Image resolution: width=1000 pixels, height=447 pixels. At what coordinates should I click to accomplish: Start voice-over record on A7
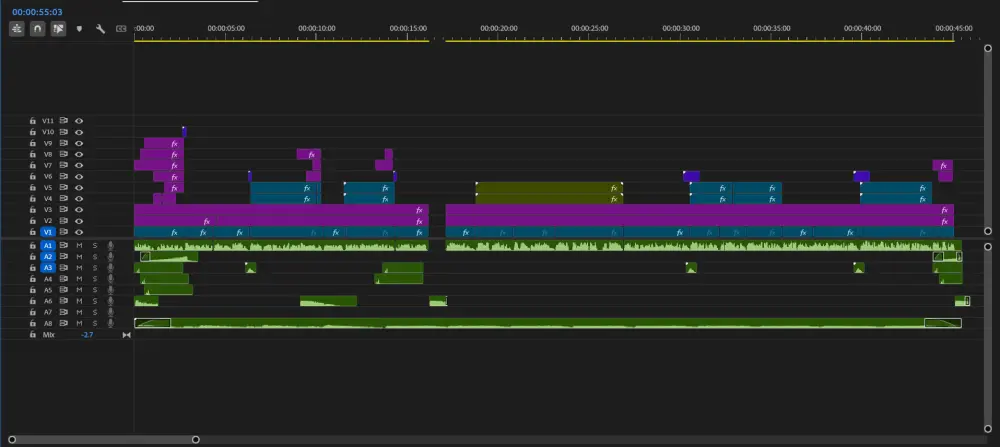110,312
